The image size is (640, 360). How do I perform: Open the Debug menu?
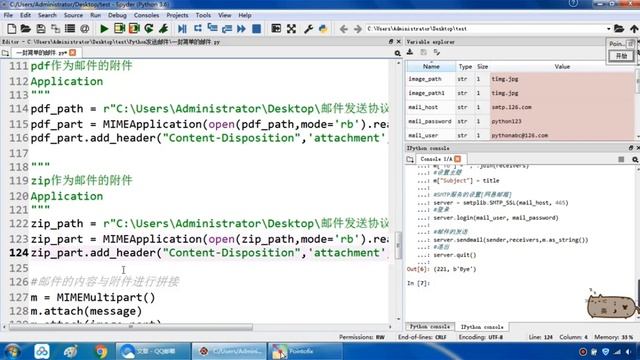[x=117, y=15]
